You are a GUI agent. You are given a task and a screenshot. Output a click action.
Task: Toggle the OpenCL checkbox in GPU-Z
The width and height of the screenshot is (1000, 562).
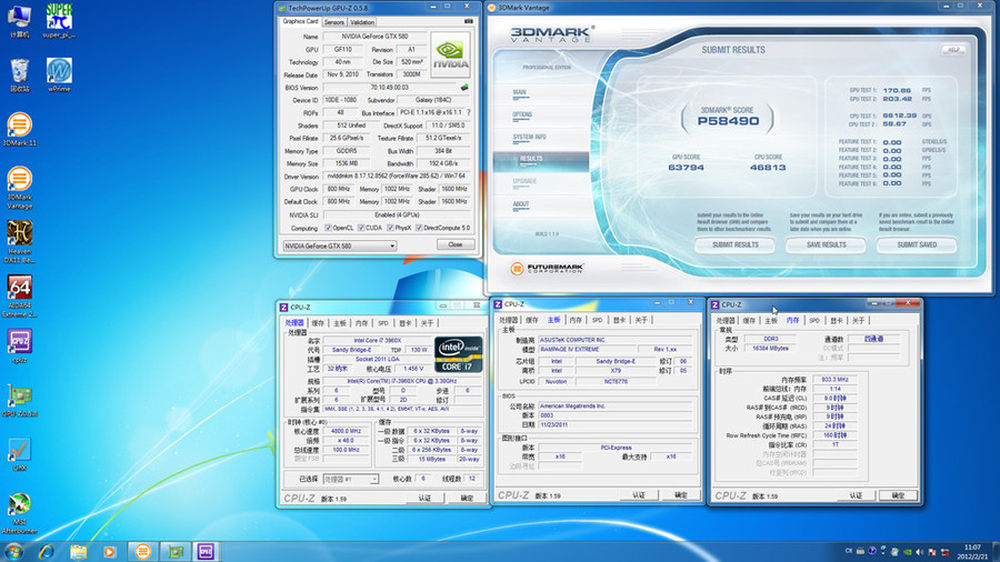[328, 228]
